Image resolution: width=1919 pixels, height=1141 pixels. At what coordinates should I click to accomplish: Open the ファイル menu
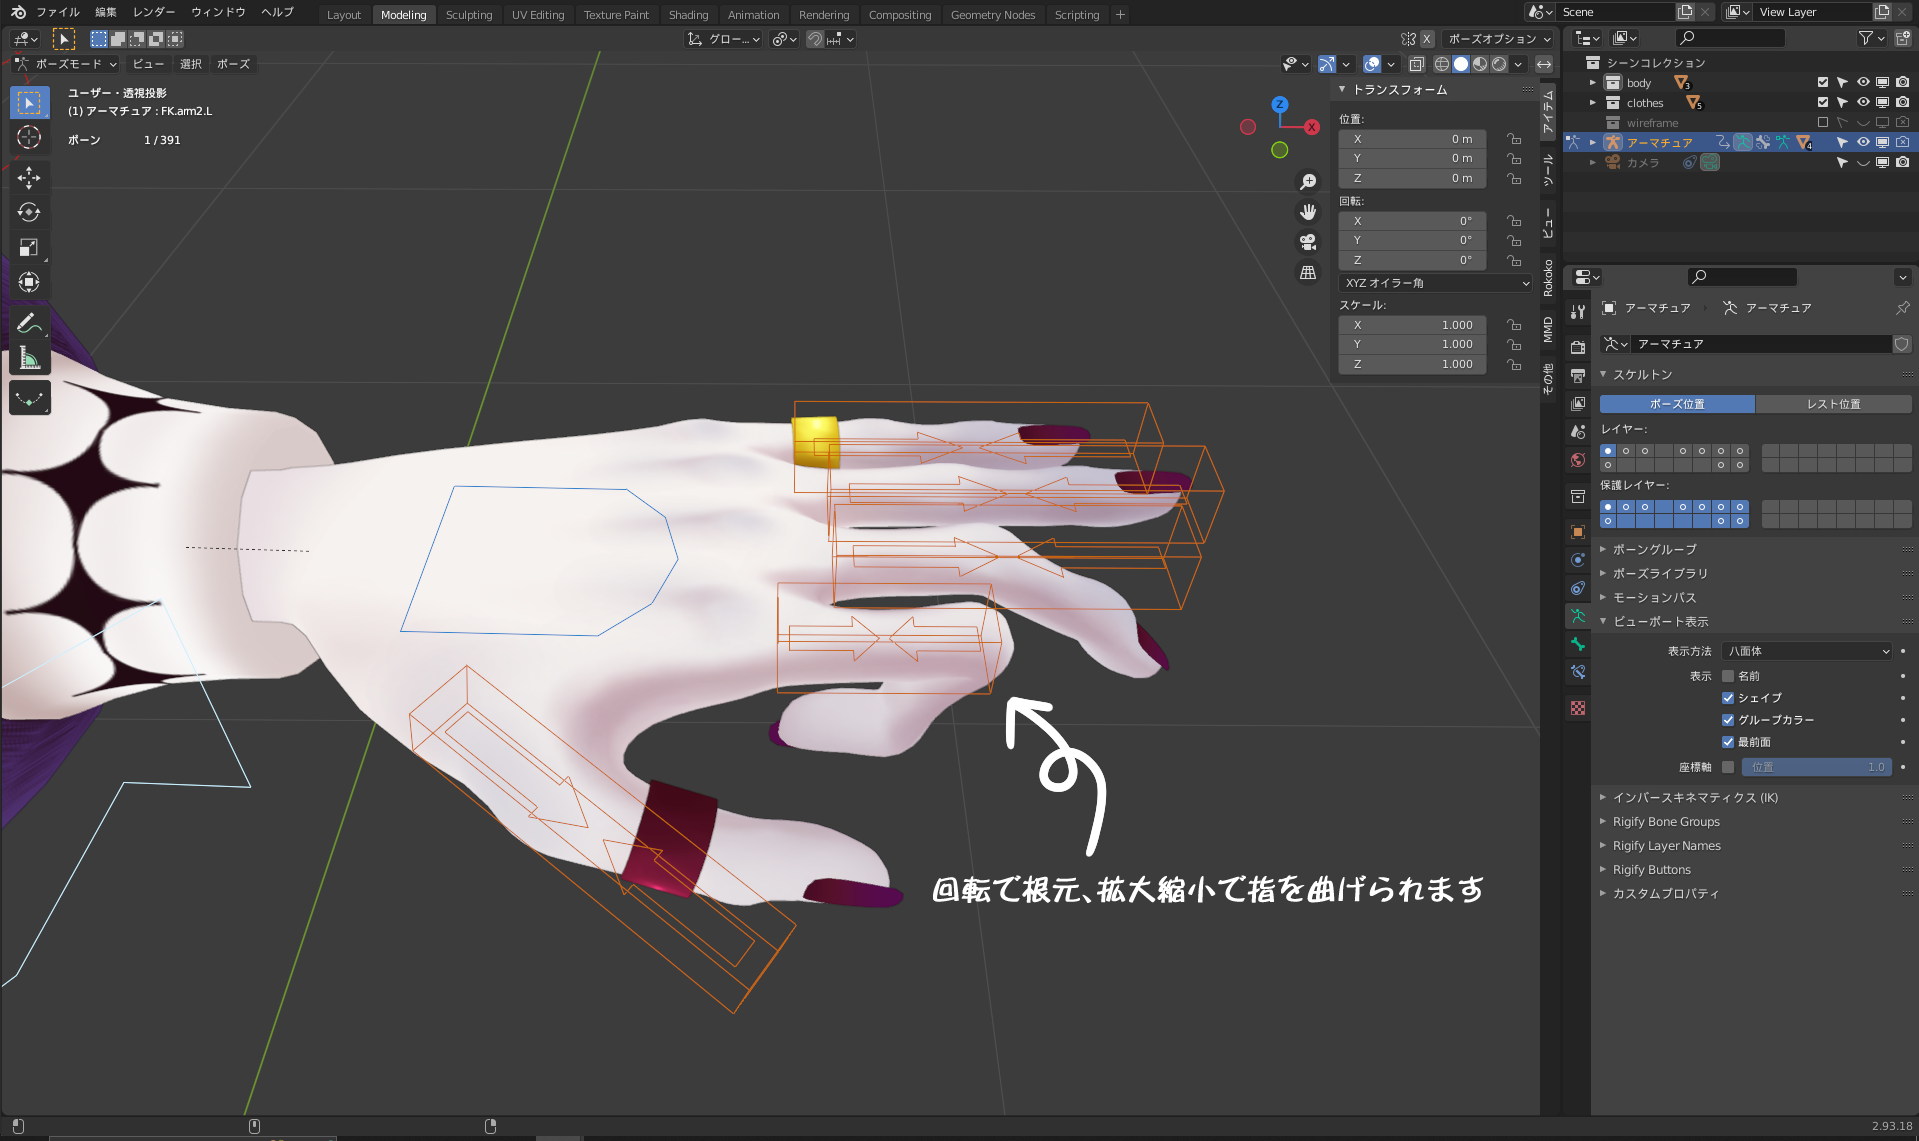tap(57, 12)
